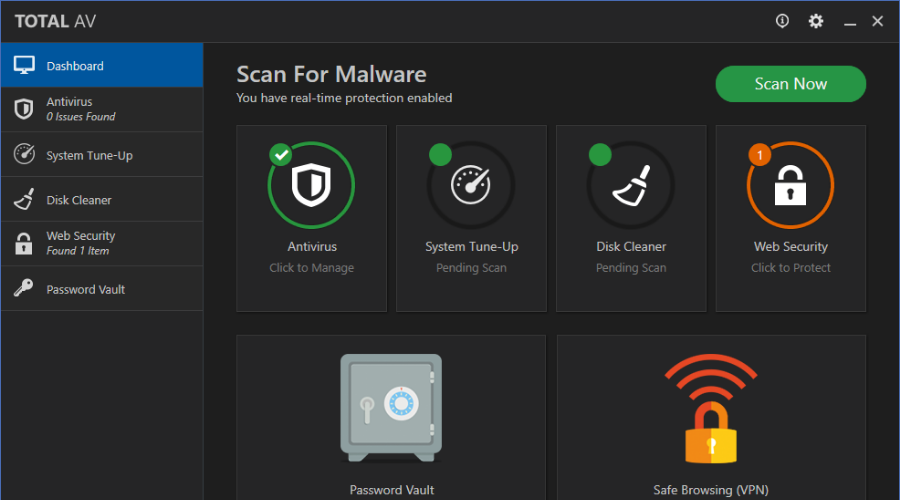900x500 pixels.
Task: Click the Dashboard monitor icon
Action: [x=24, y=65]
